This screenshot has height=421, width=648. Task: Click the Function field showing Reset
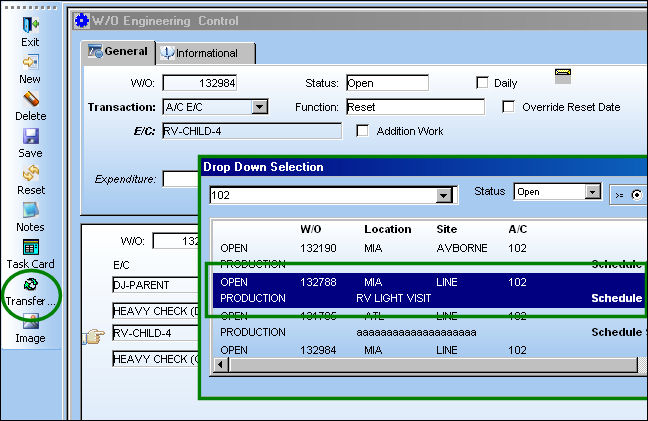pos(415,107)
